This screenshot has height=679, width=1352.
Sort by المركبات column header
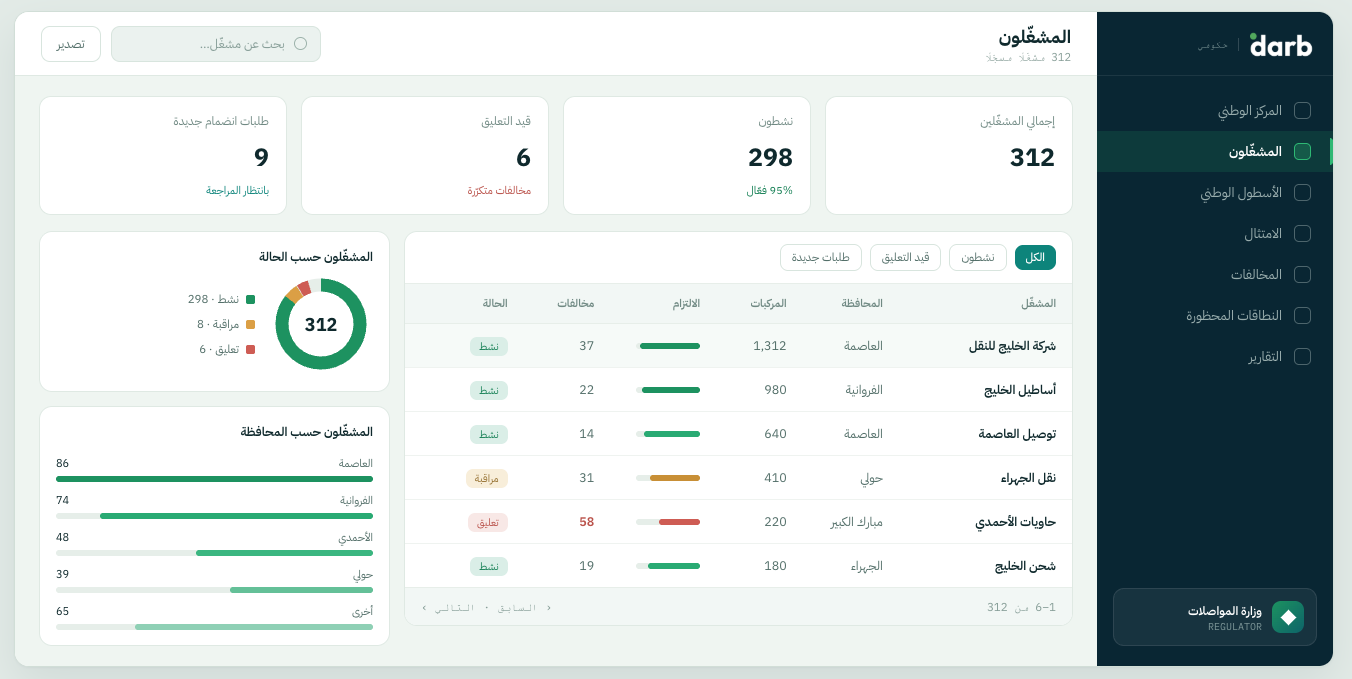coord(768,303)
